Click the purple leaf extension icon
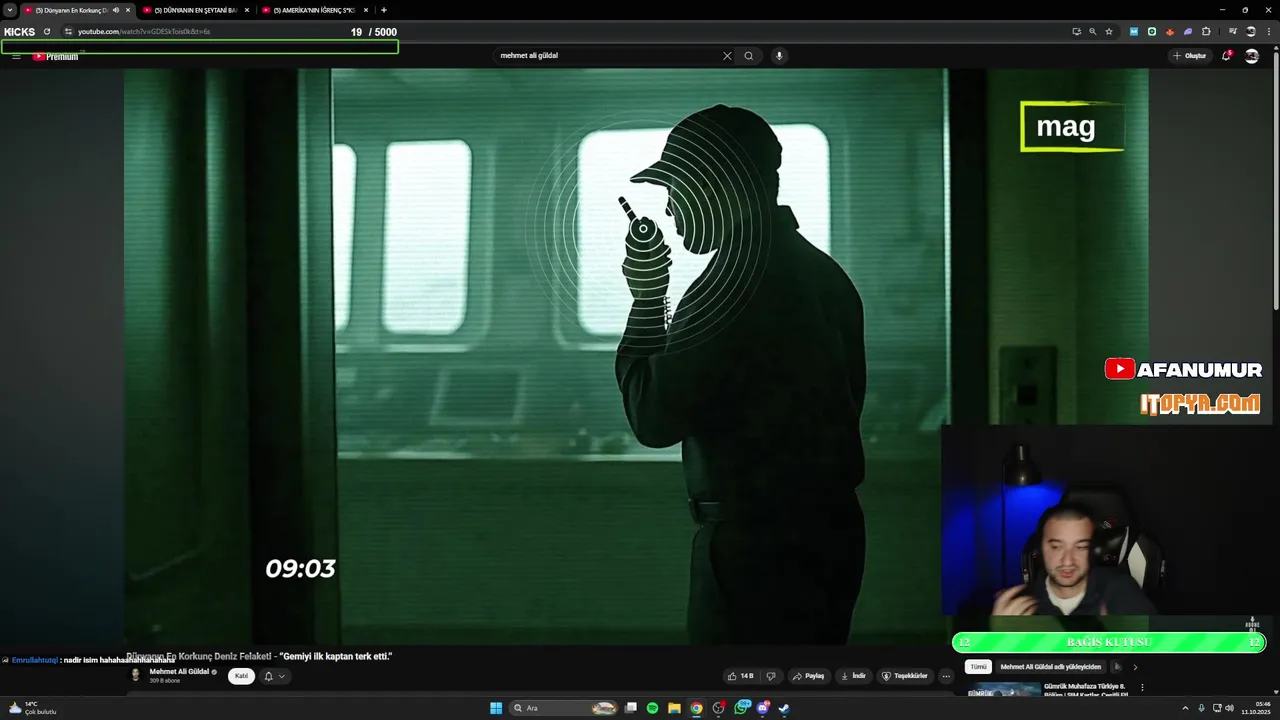This screenshot has height=720, width=1280. (1188, 32)
